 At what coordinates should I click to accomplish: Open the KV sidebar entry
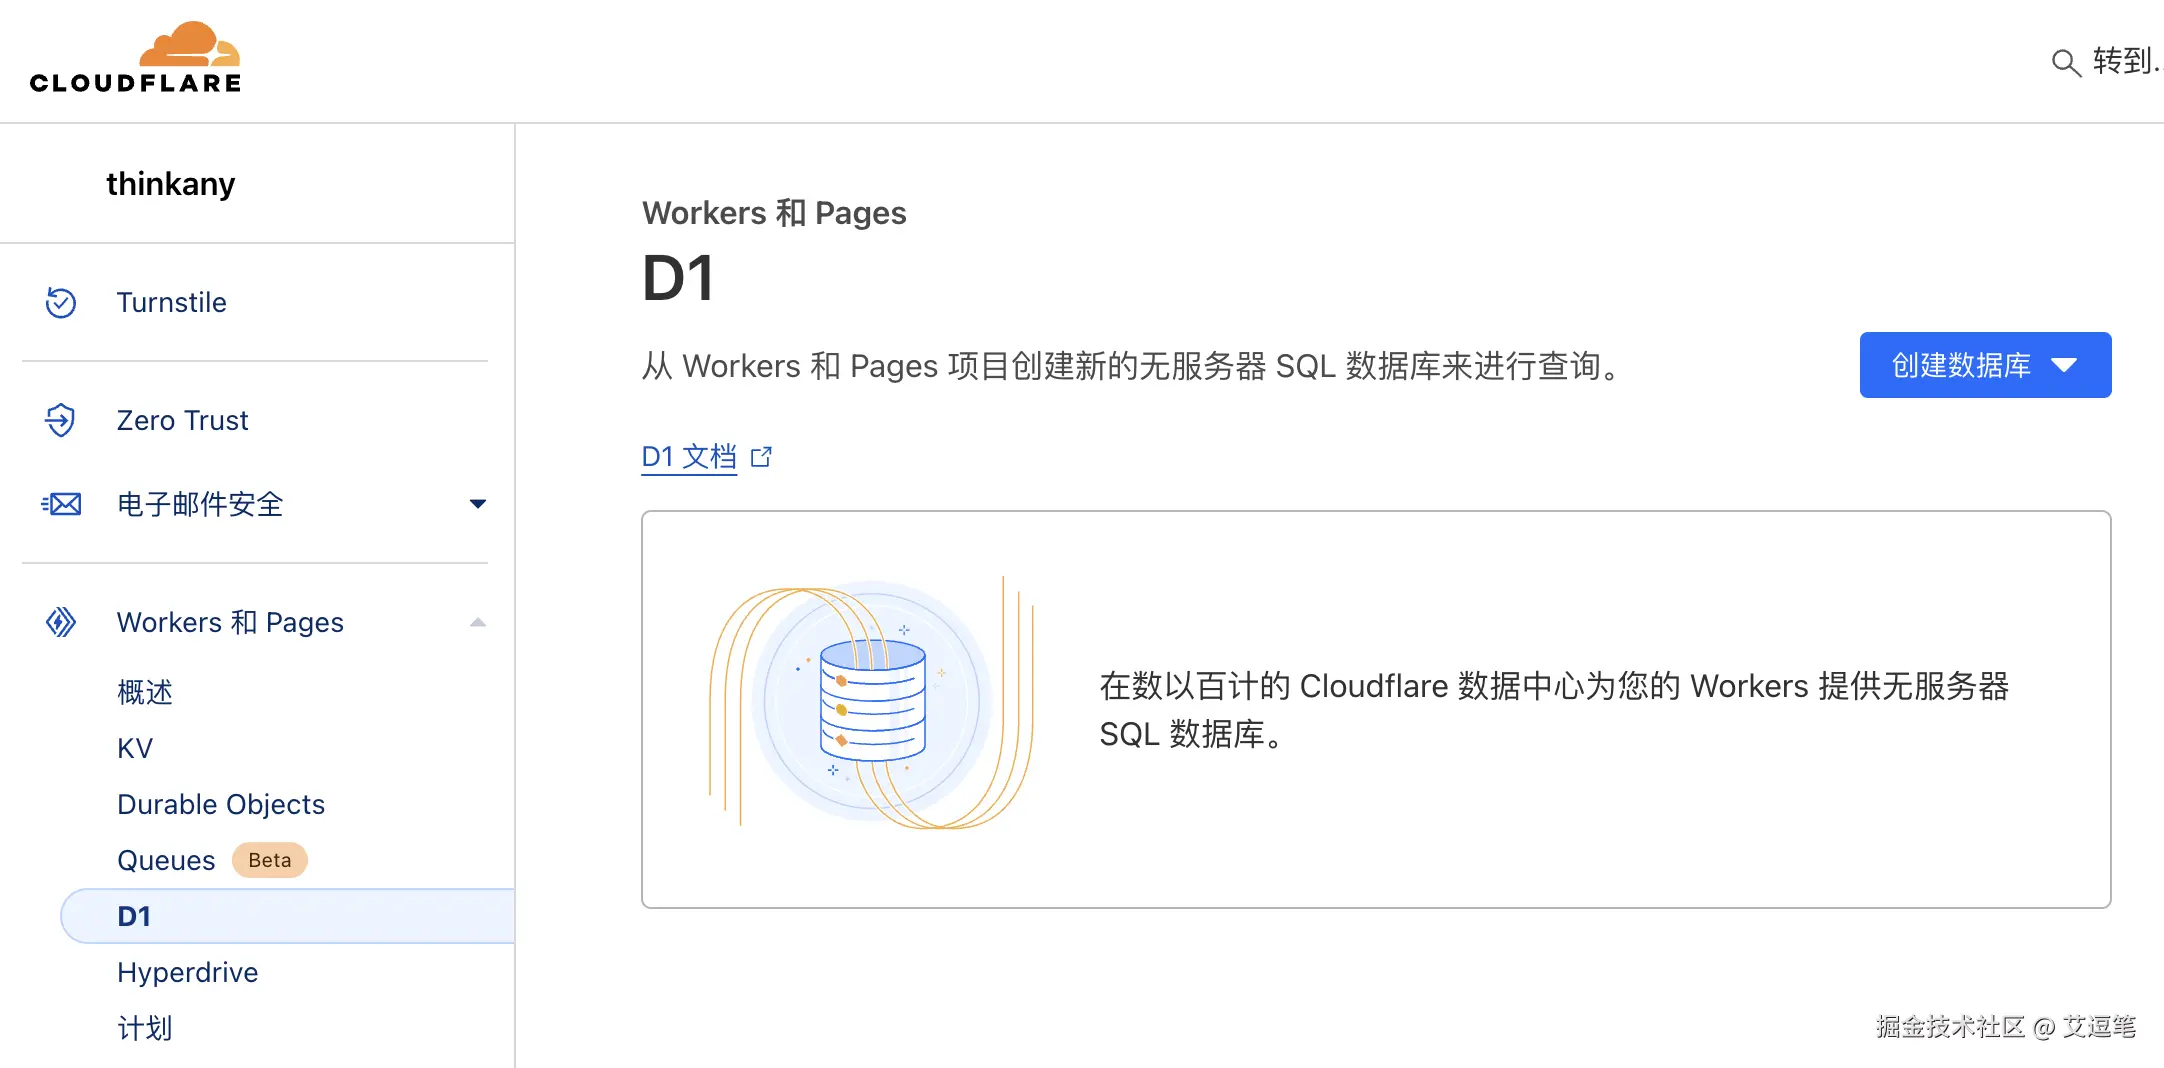click(x=135, y=748)
